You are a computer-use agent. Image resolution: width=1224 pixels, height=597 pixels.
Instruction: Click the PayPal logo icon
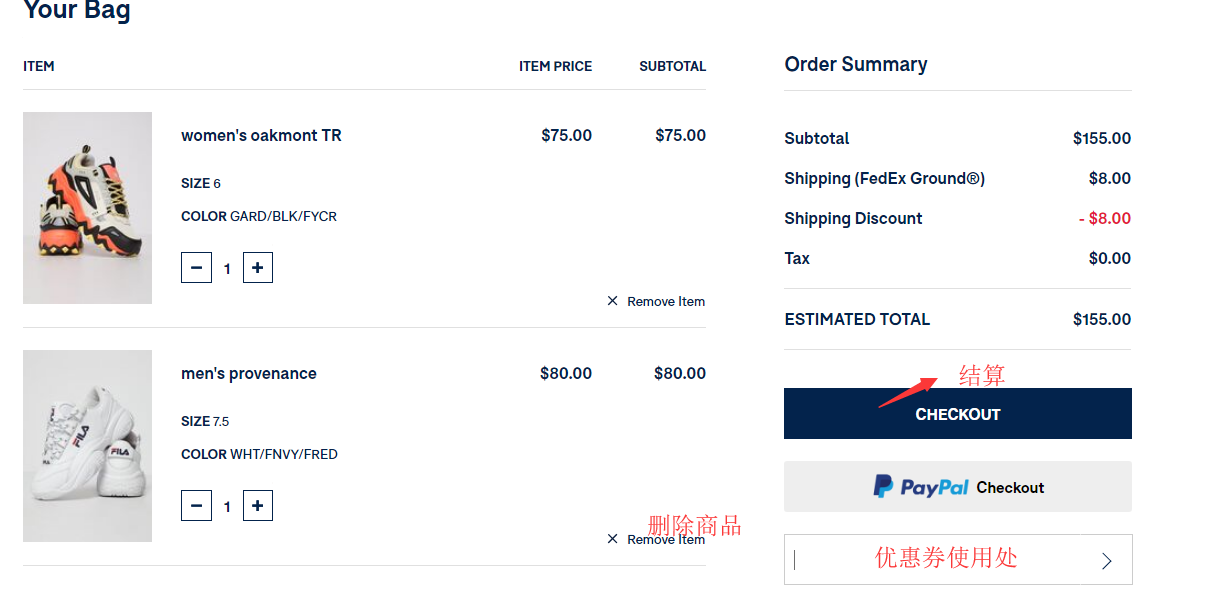(x=884, y=487)
